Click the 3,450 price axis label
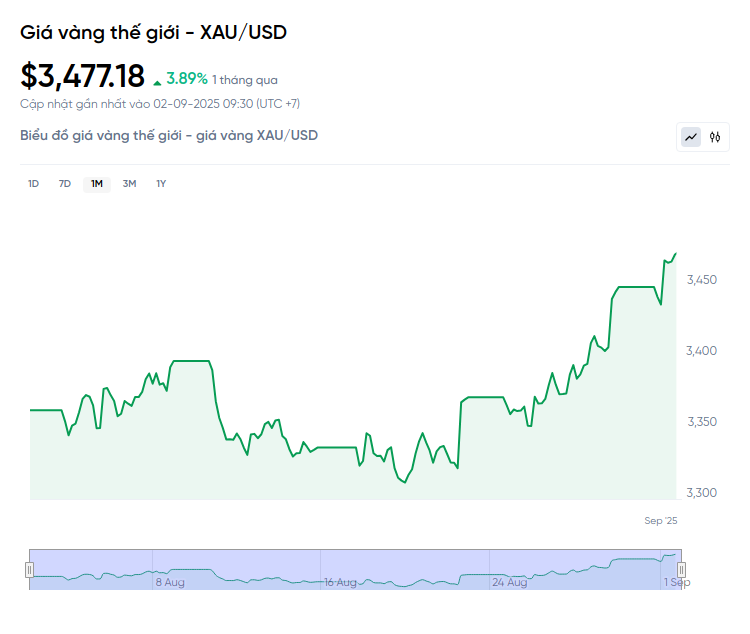The image size is (750, 634). pos(702,280)
